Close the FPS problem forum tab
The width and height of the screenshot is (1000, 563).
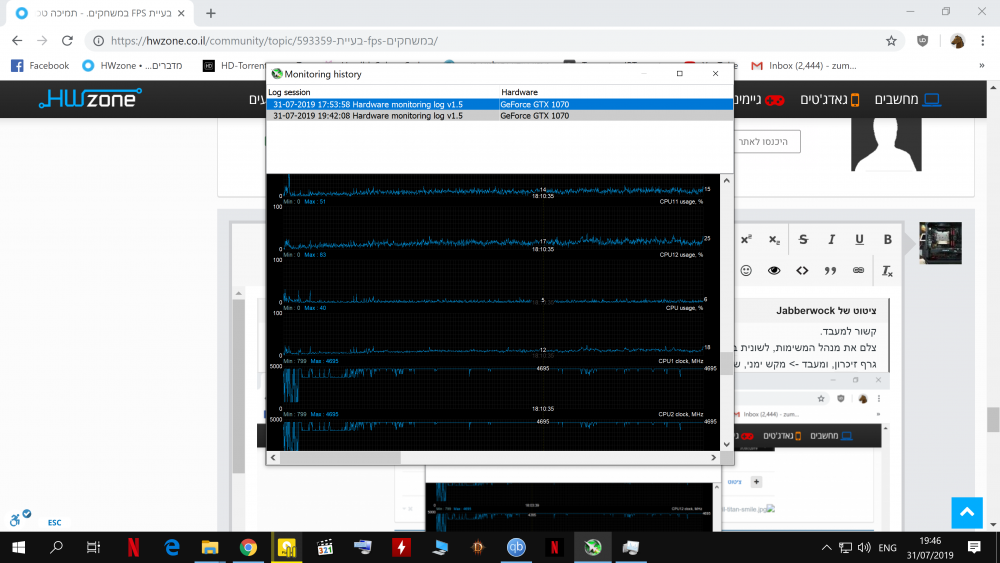click(x=181, y=13)
